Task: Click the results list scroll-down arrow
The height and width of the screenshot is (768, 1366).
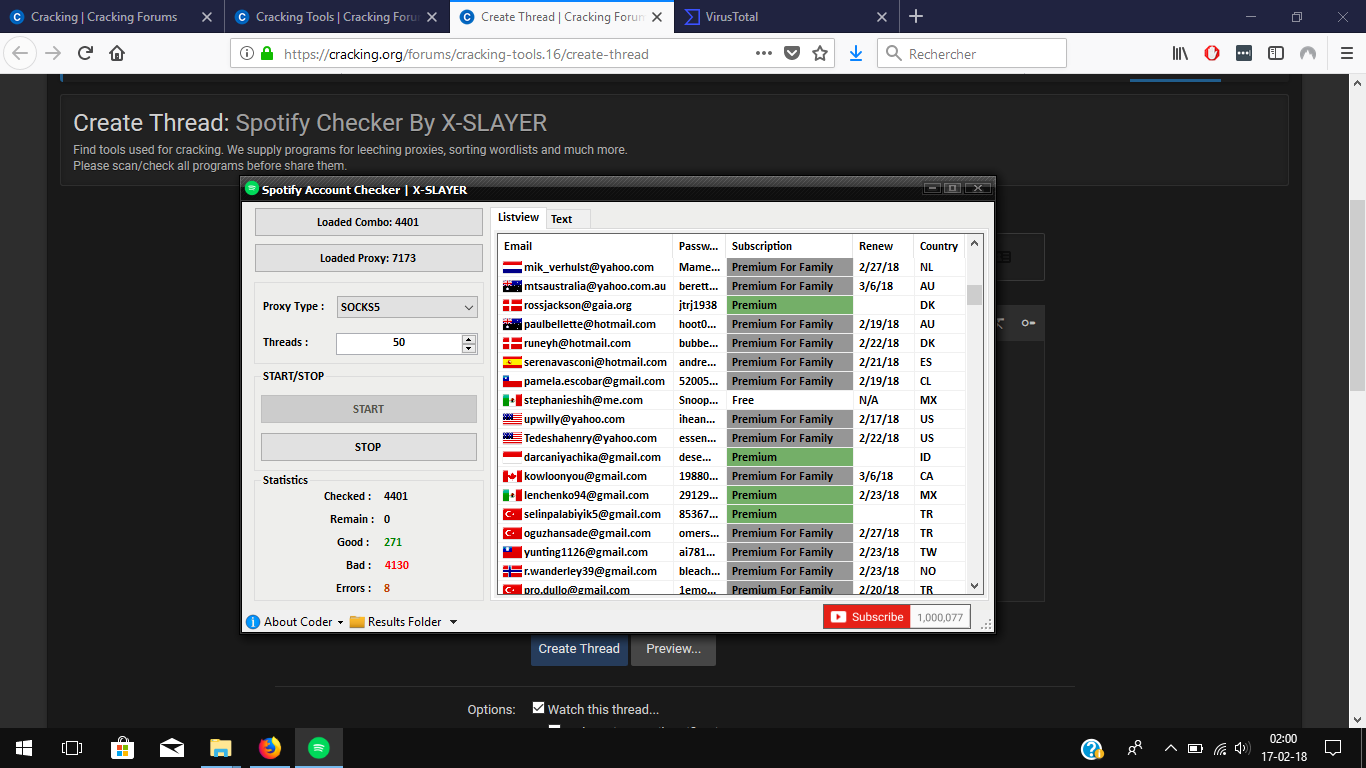Action: click(x=974, y=586)
